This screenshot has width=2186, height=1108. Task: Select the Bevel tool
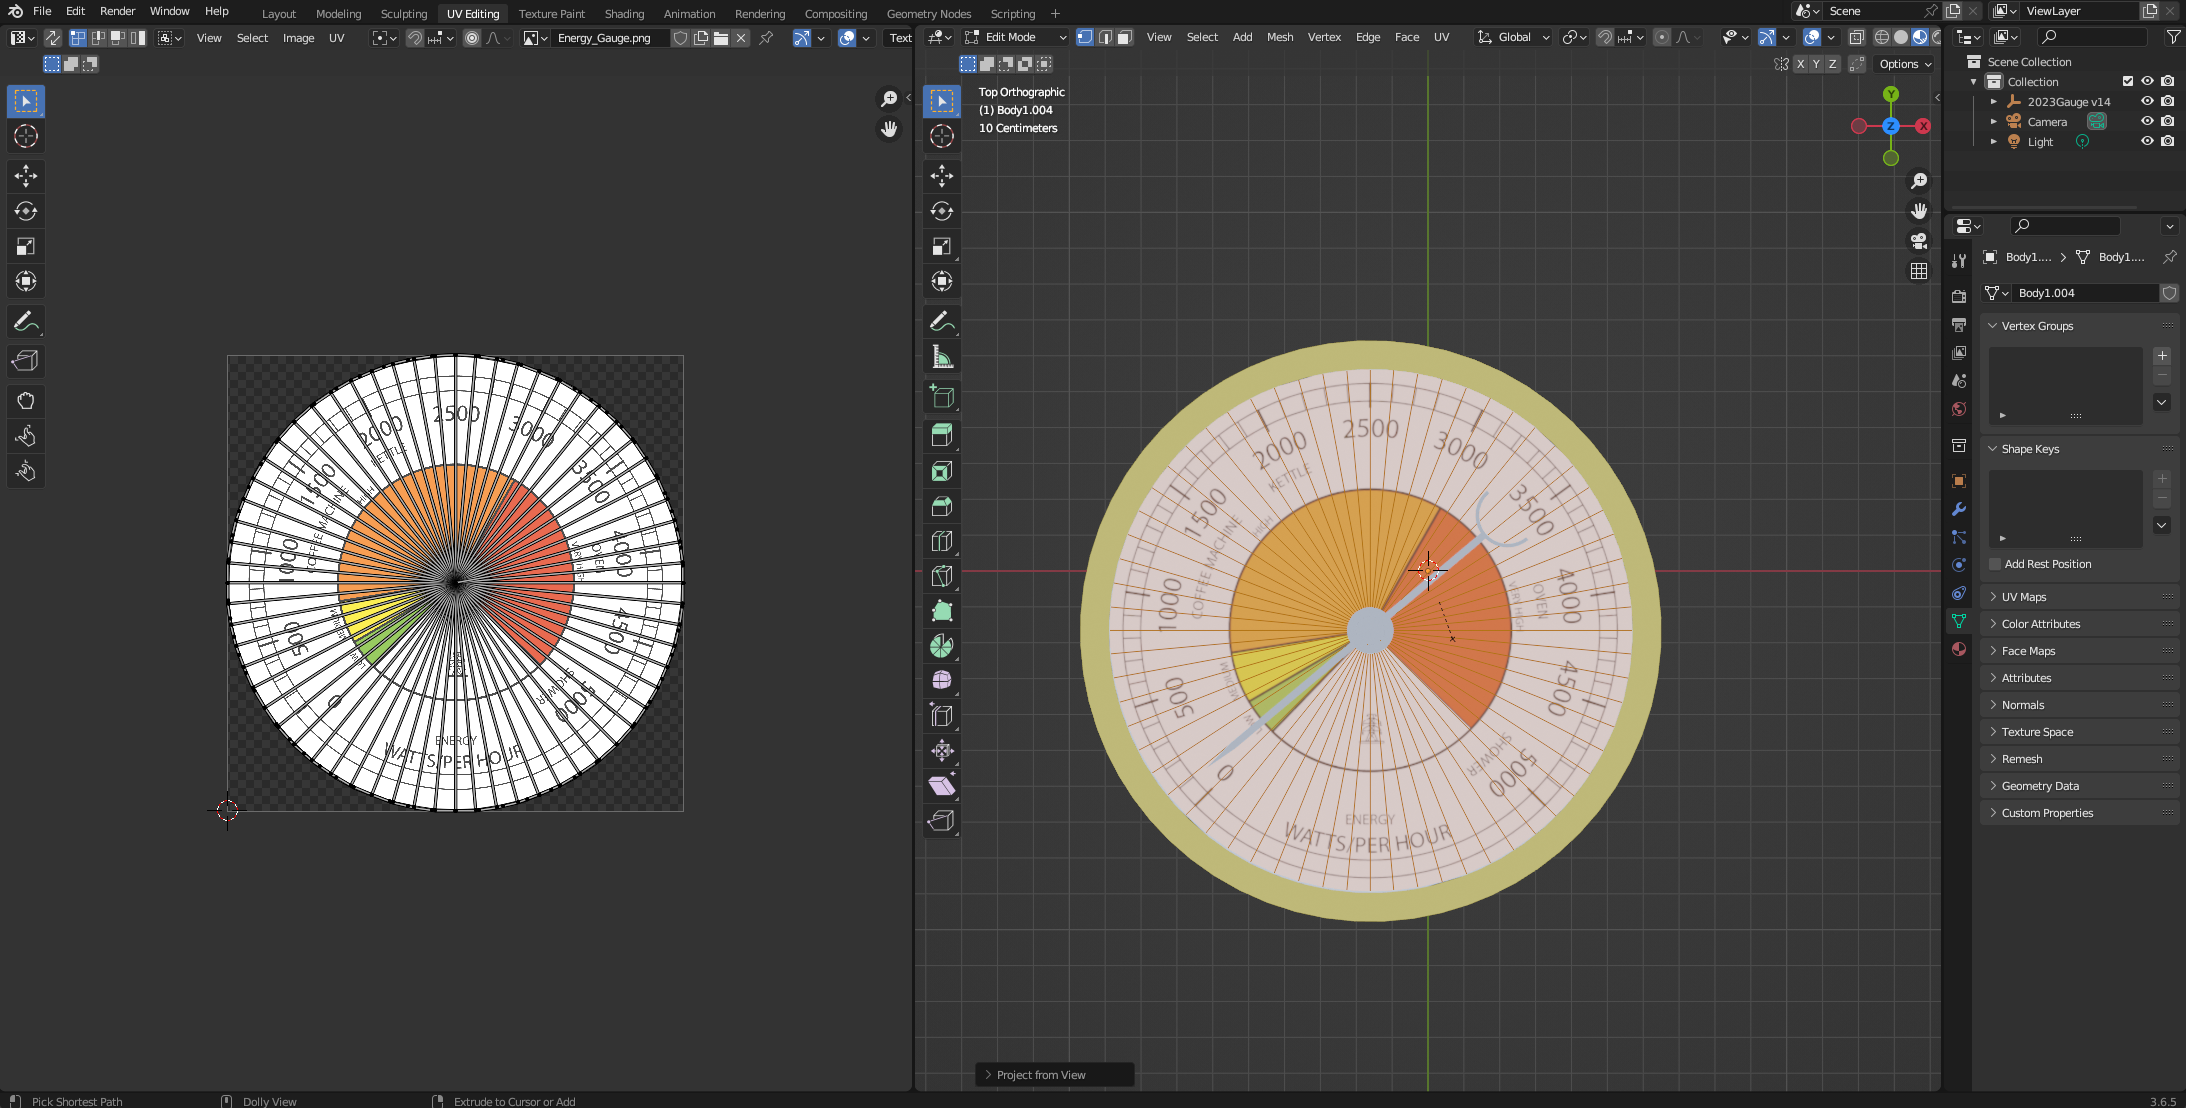[x=941, y=506]
